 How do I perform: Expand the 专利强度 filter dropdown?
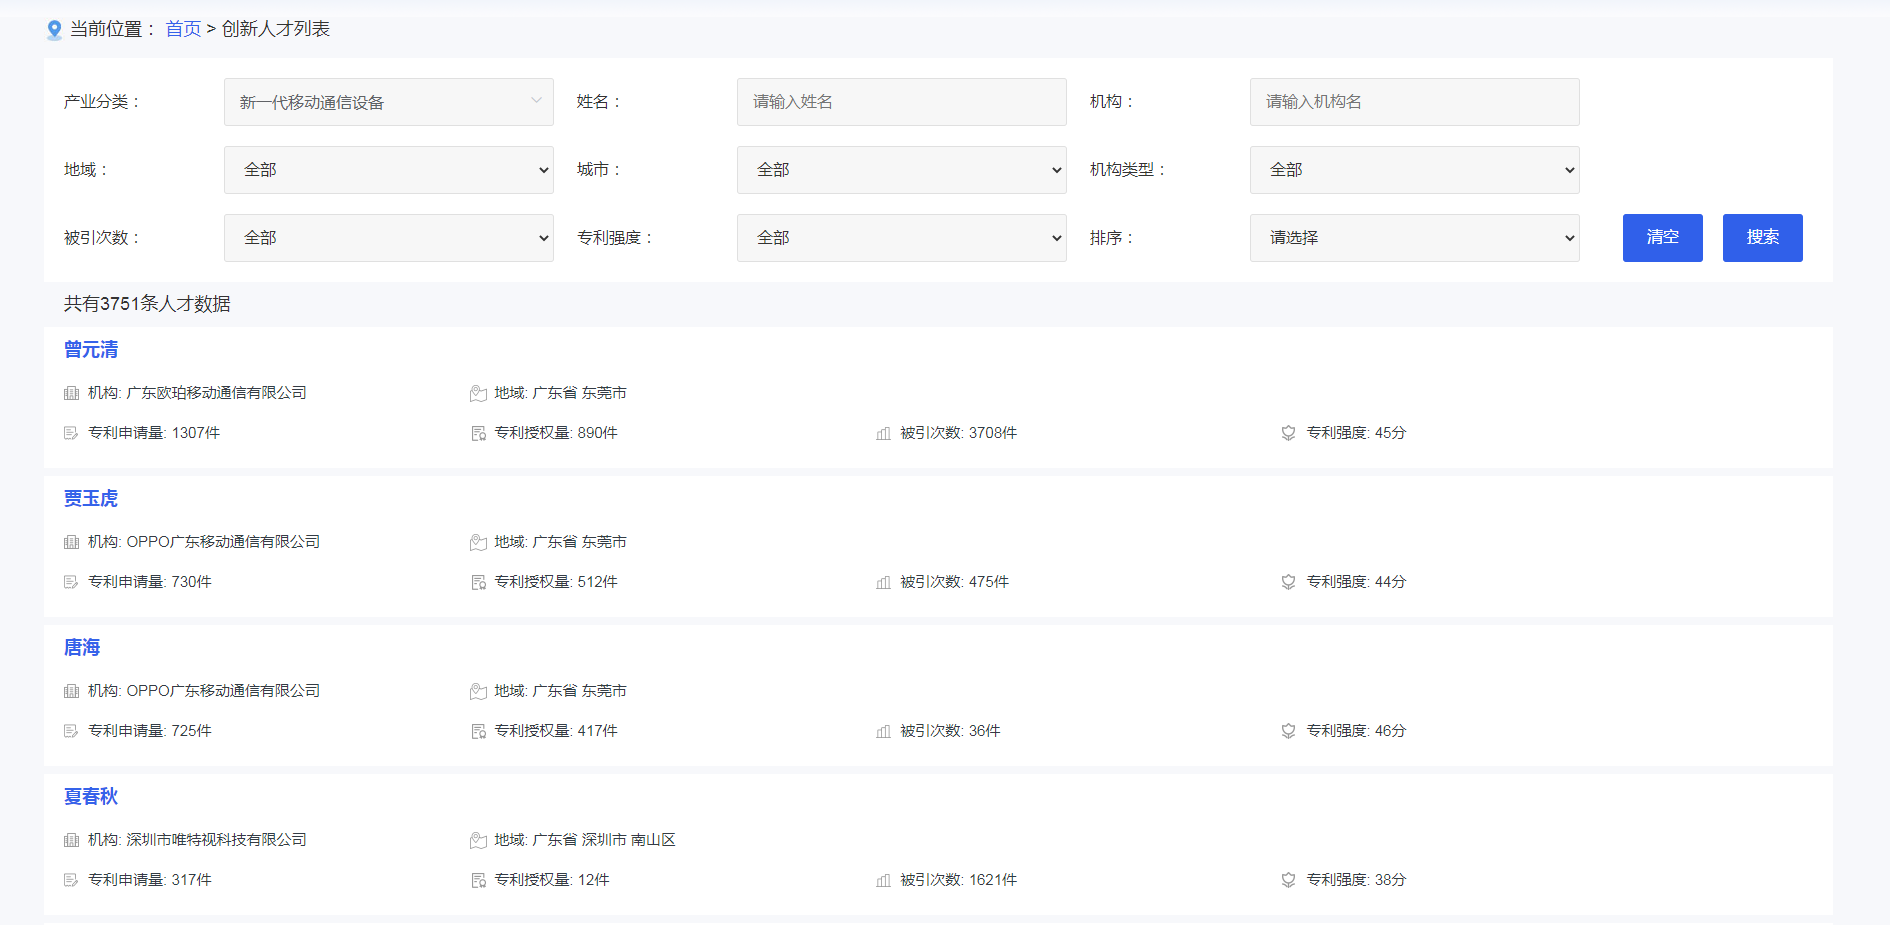tap(902, 238)
